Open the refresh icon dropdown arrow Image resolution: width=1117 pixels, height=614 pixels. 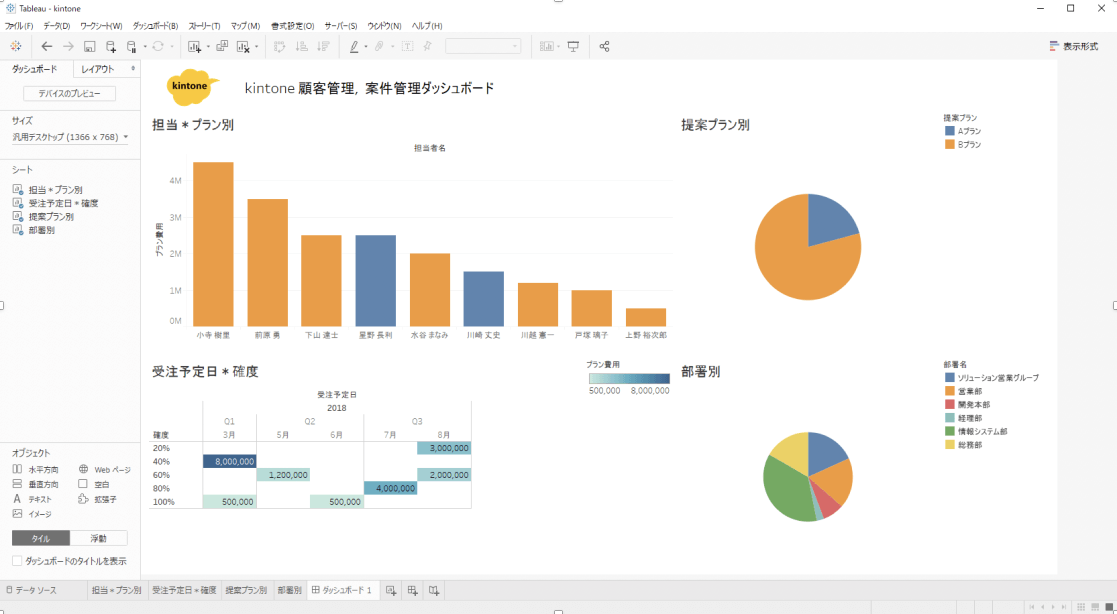pos(171,47)
